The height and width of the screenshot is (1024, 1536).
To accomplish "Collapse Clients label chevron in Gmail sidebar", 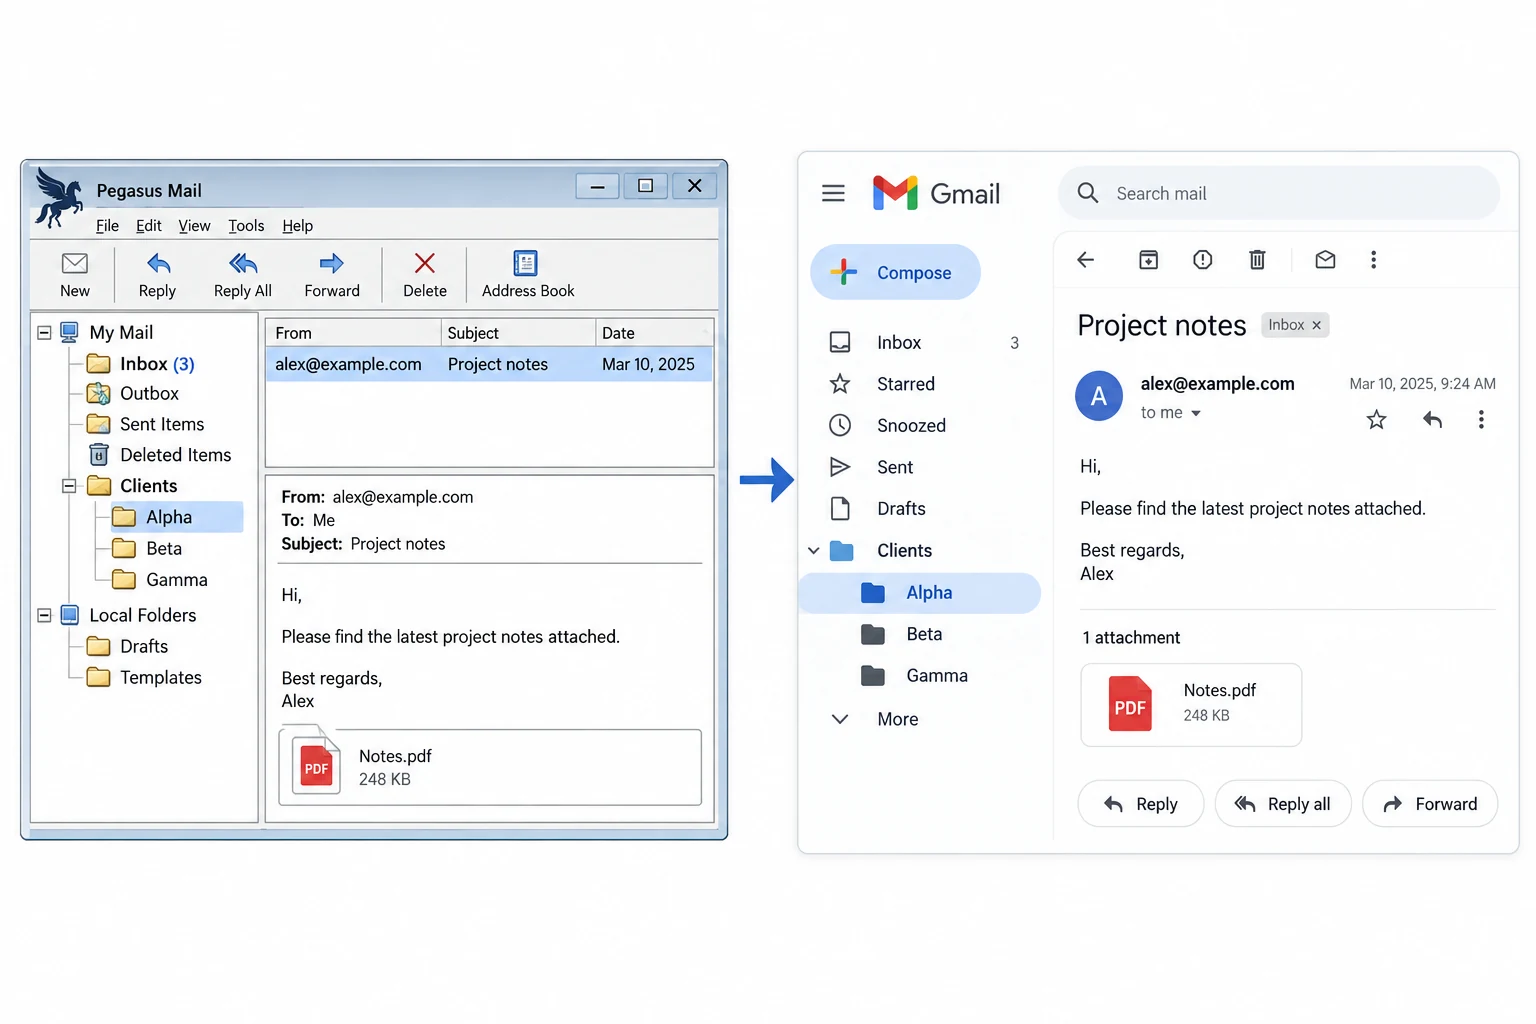I will click(814, 551).
